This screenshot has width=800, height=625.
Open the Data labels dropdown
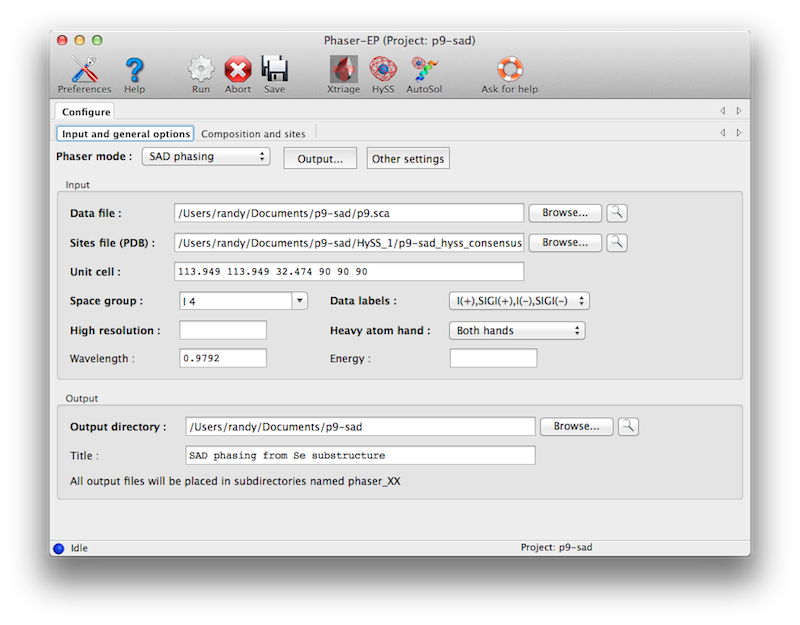pos(518,301)
